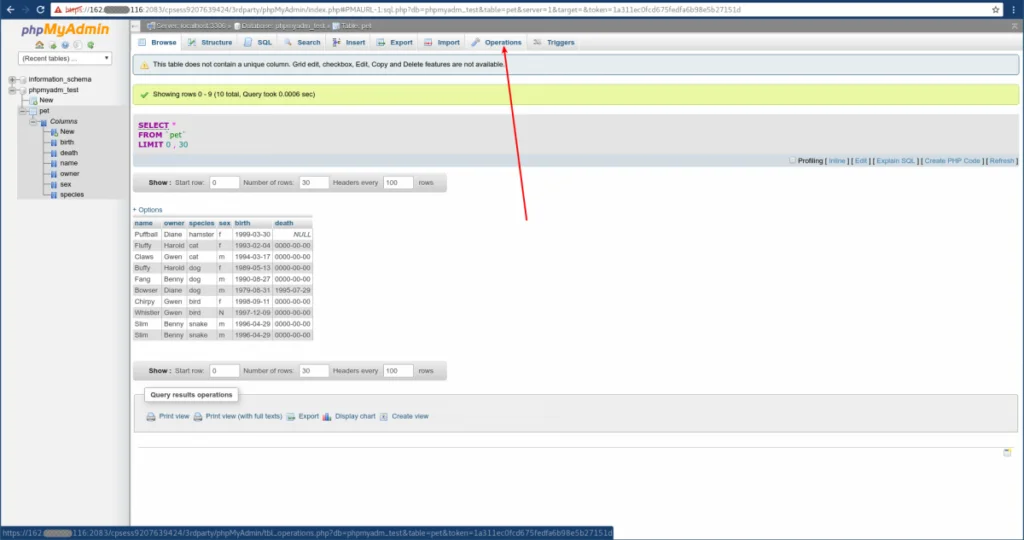Click the hamster species cell
Image resolution: width=1024 pixels, height=540 pixels.
201,234
